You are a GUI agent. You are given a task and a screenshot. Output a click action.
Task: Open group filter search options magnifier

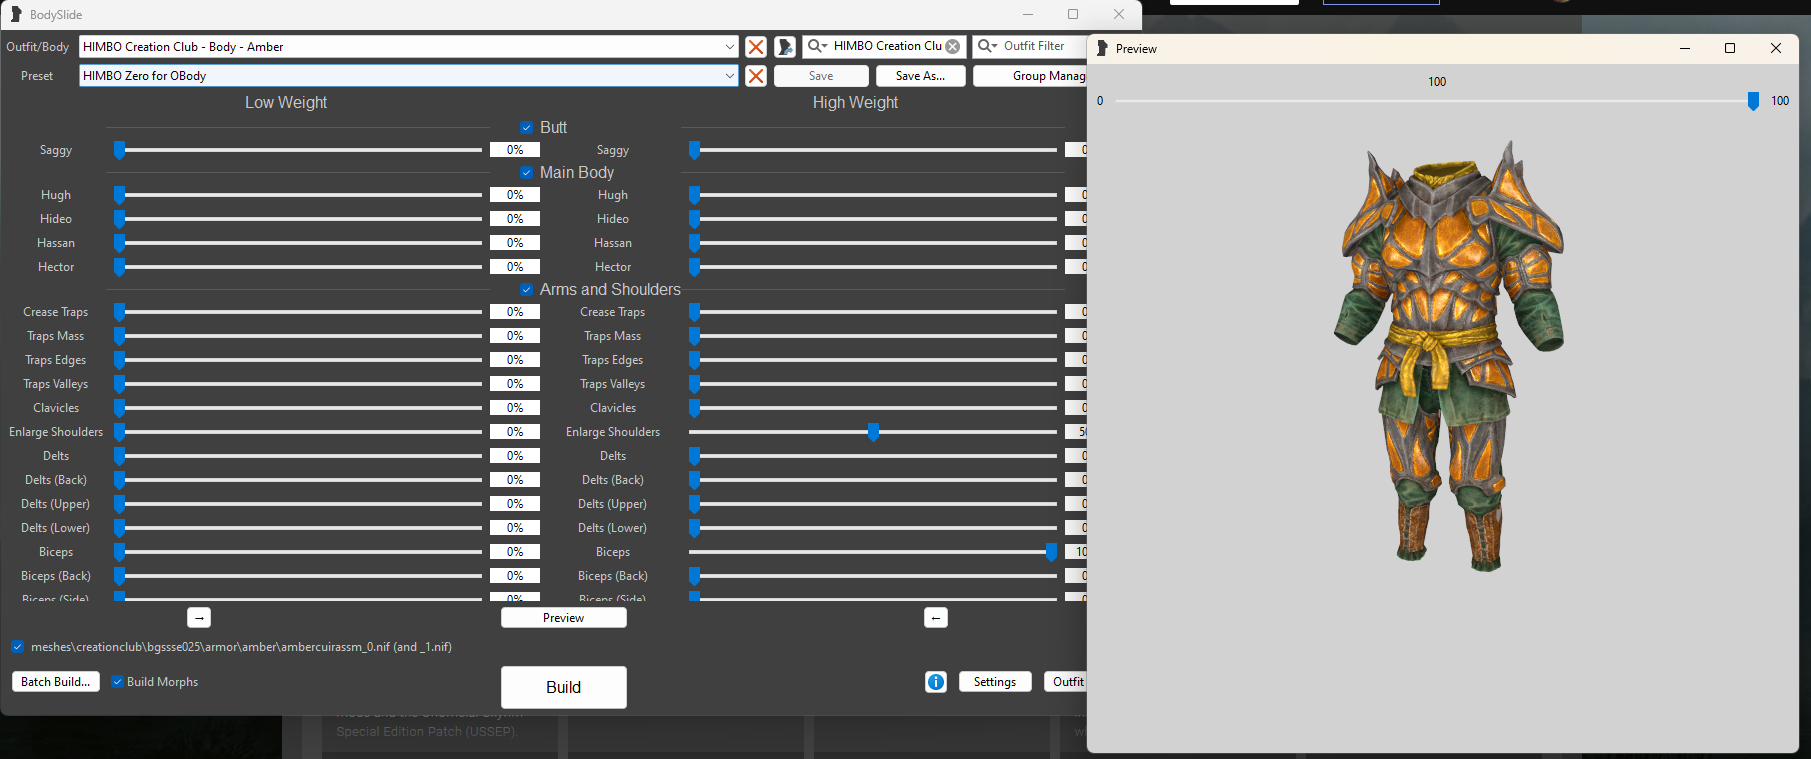818,46
